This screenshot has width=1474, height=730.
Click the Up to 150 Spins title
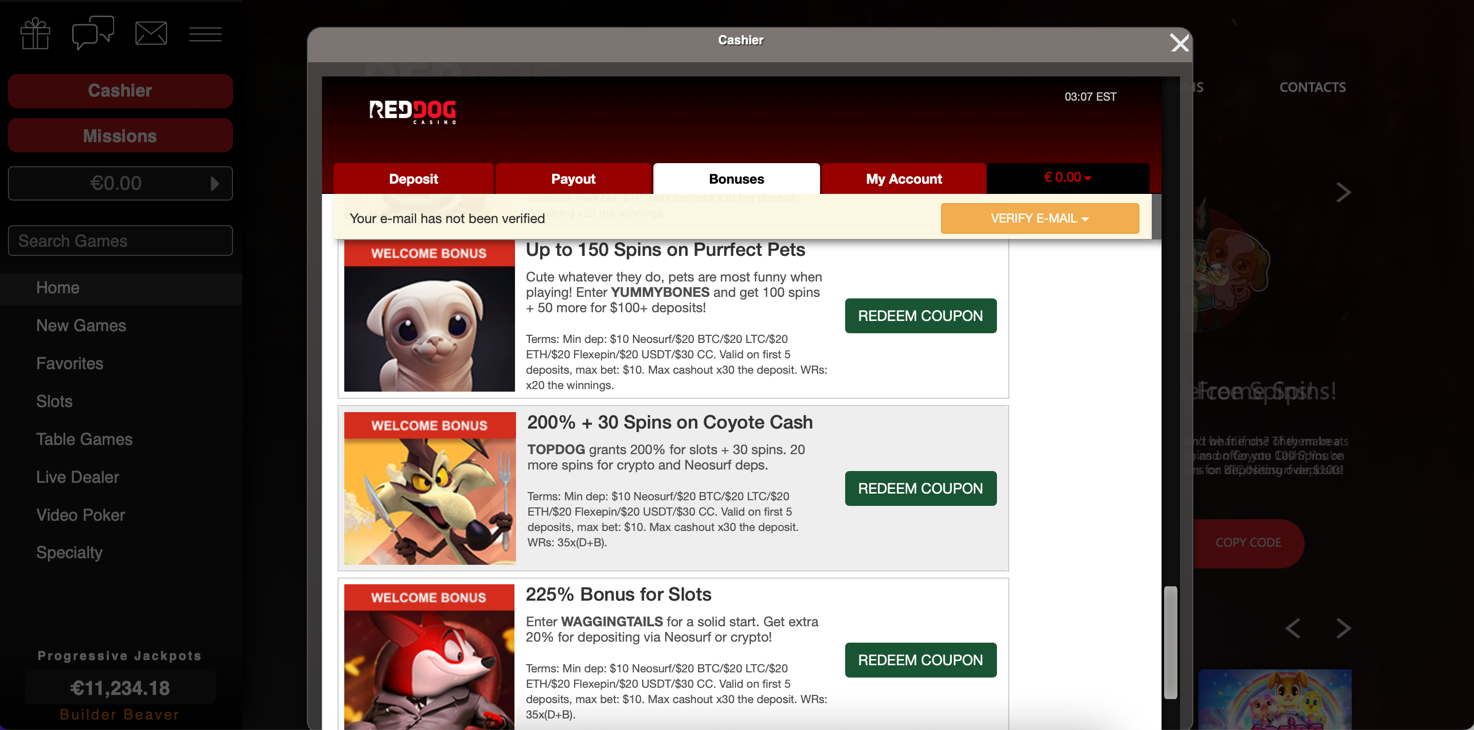666,250
